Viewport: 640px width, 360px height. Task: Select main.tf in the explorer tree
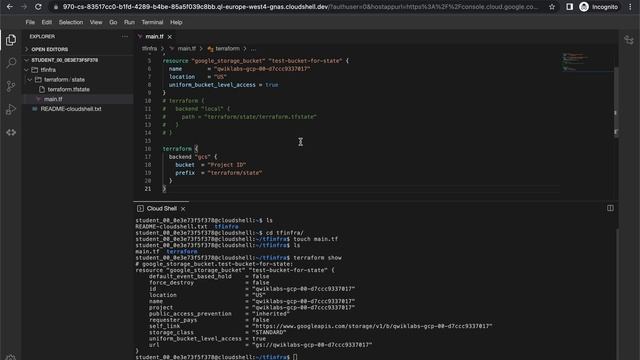[53, 99]
